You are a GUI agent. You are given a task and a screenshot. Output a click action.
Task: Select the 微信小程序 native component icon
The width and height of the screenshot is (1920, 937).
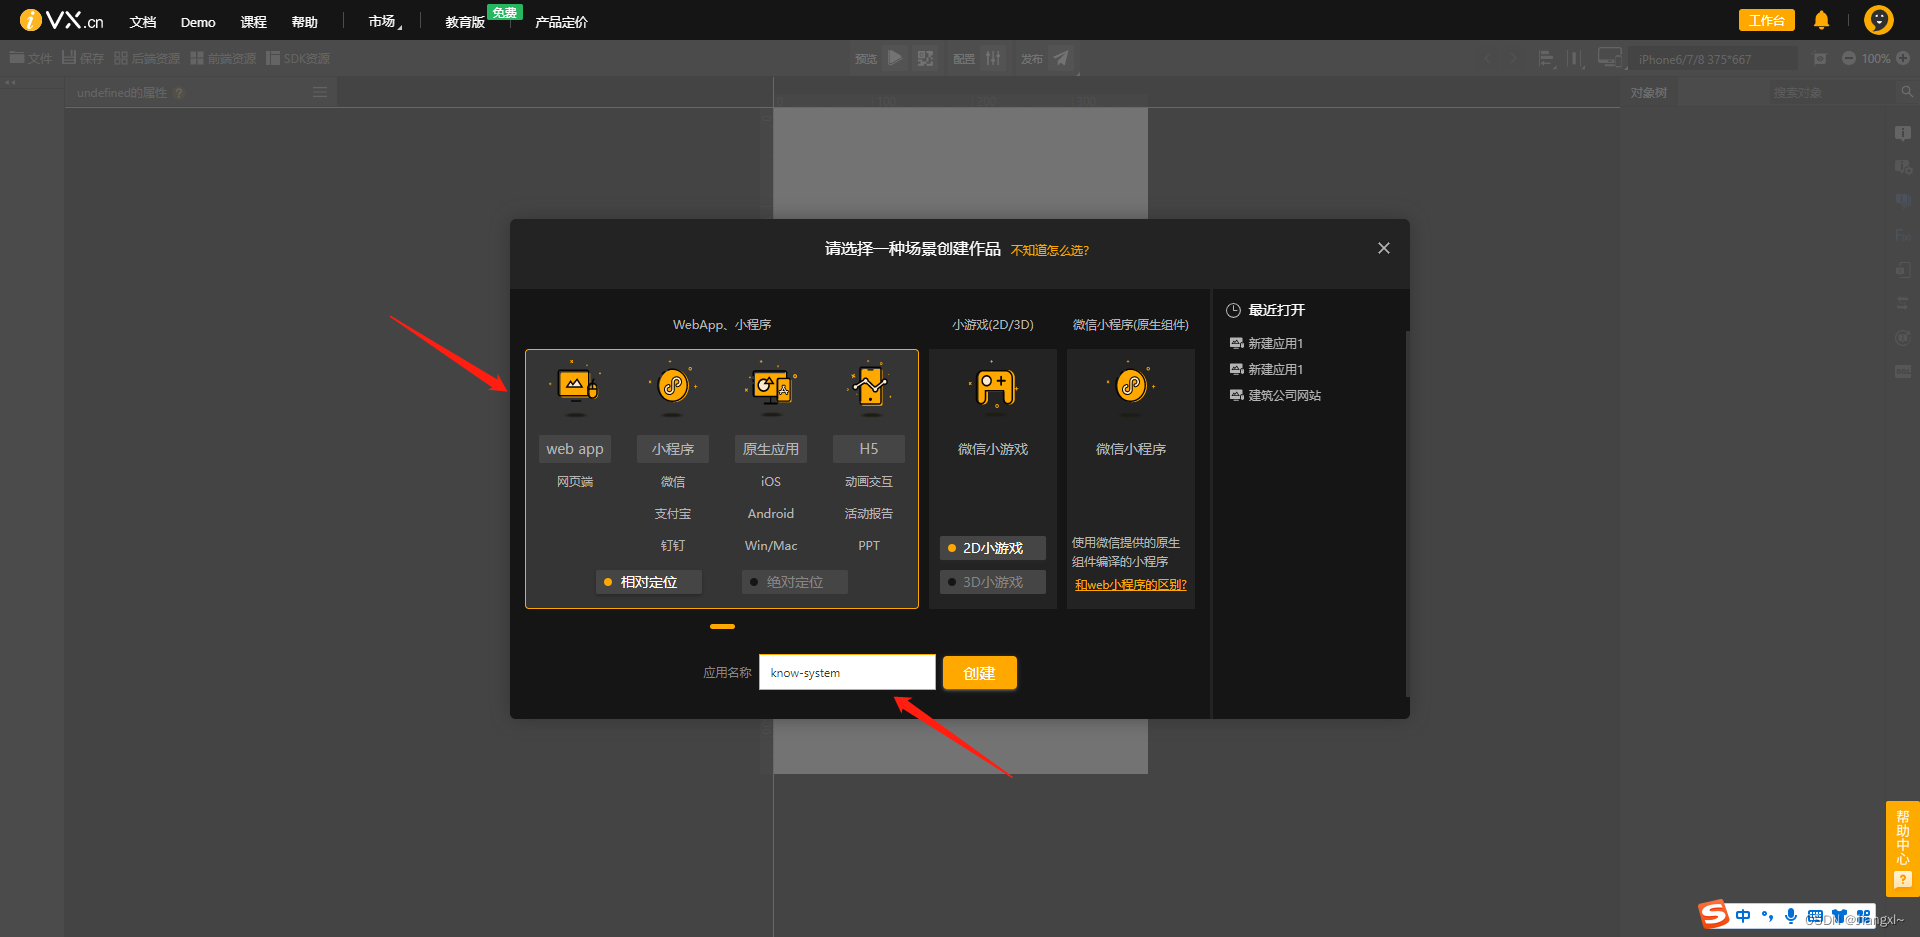[x=1131, y=387]
